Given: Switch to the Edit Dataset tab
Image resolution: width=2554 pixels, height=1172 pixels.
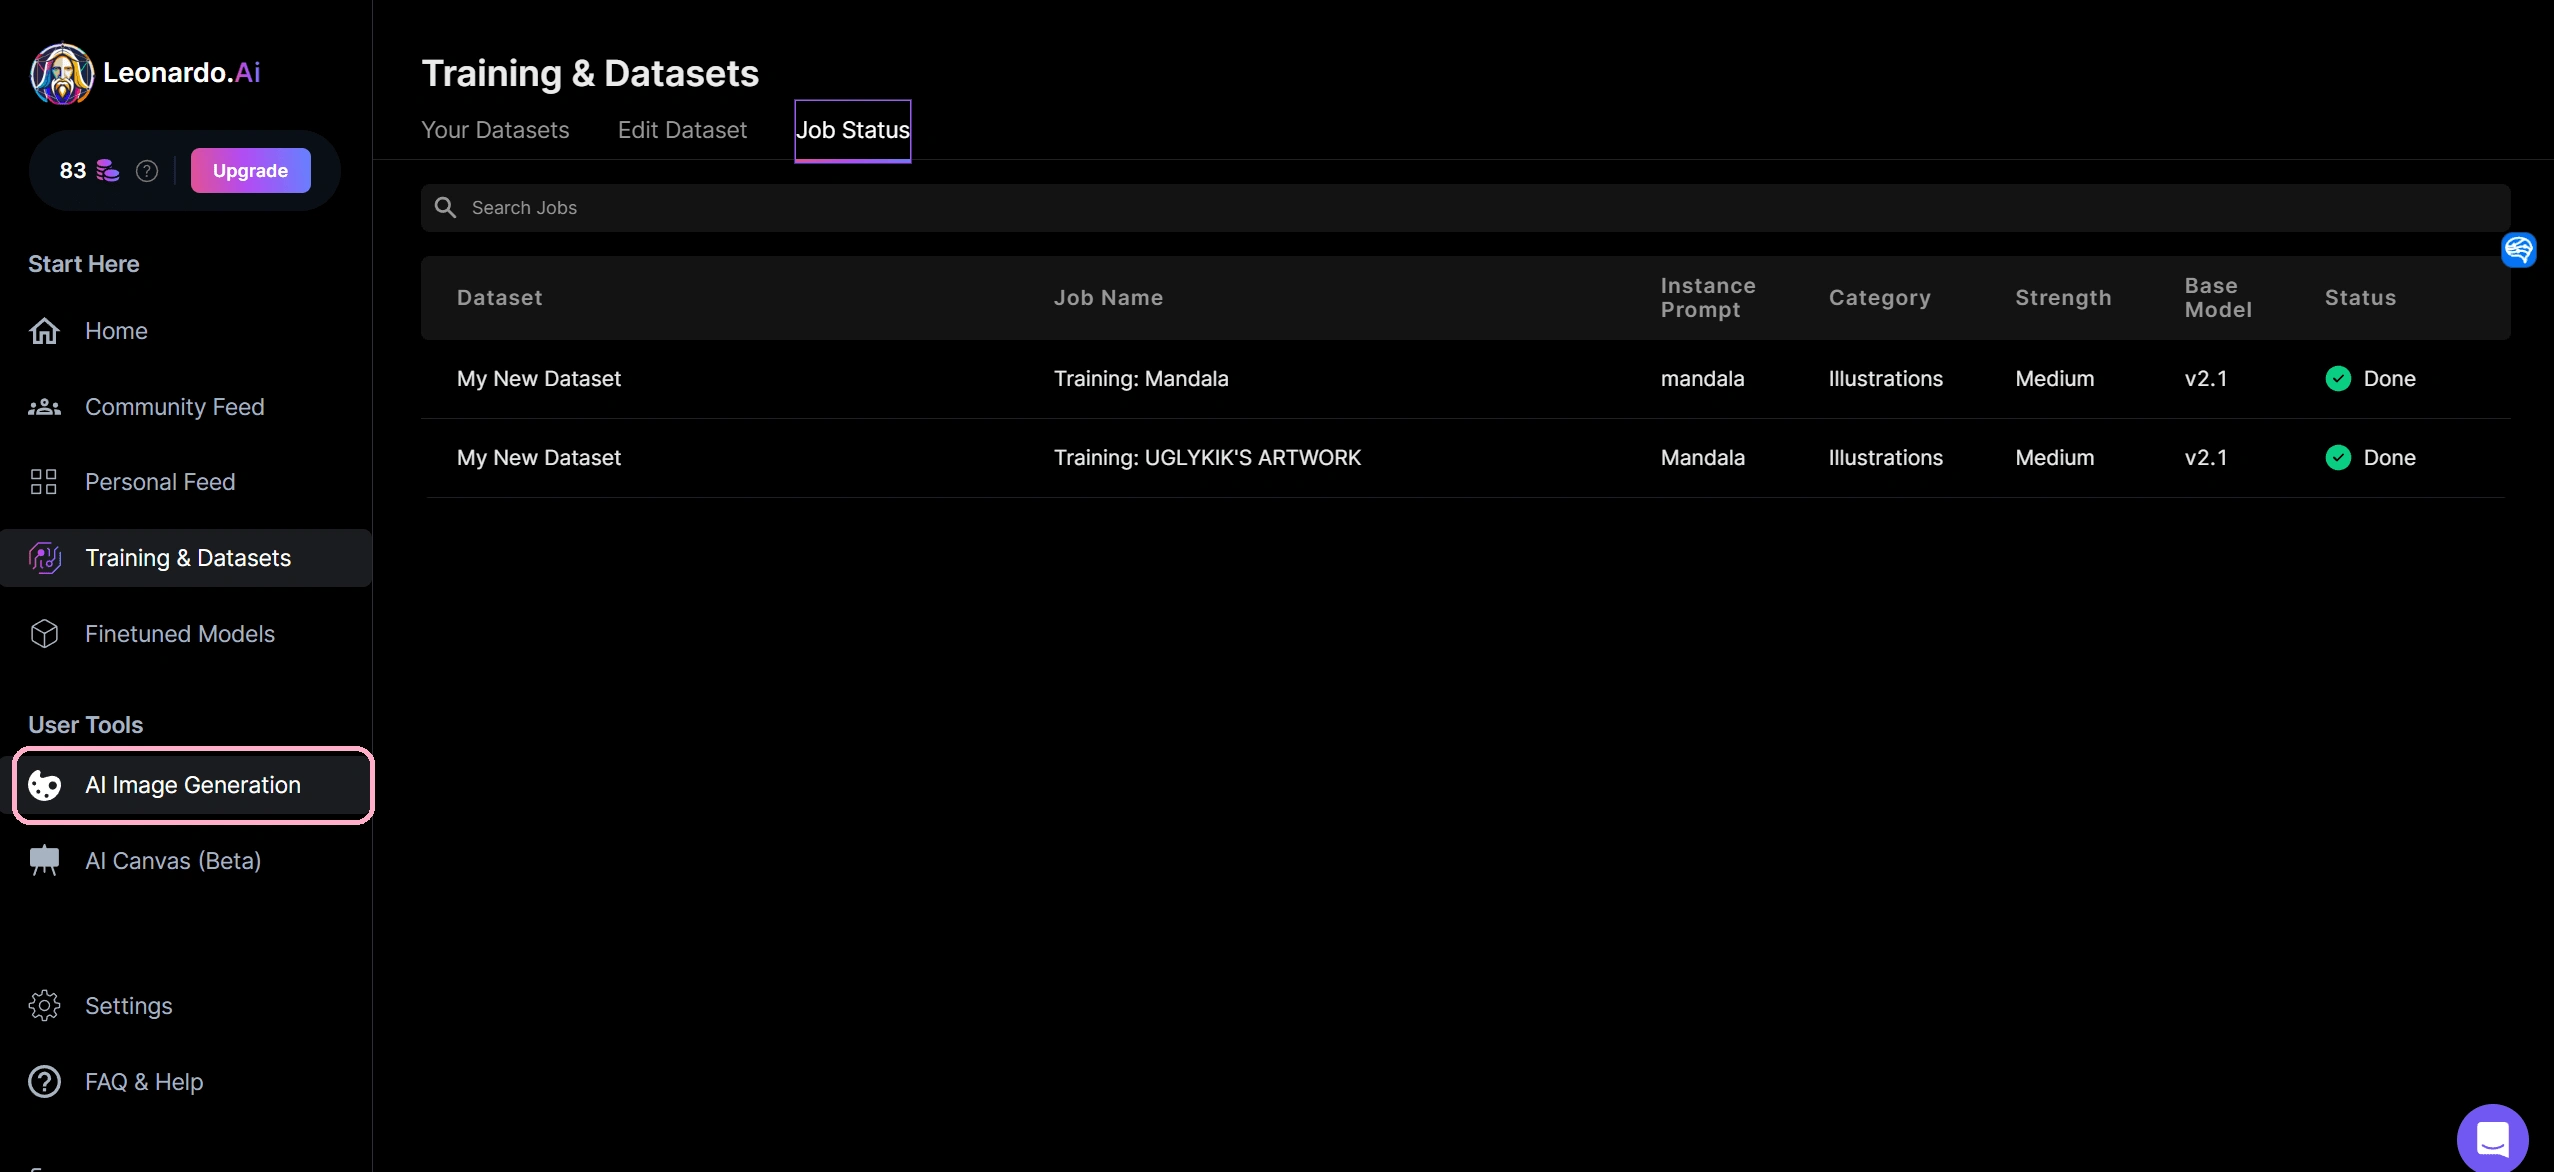Looking at the screenshot, I should coord(682,130).
